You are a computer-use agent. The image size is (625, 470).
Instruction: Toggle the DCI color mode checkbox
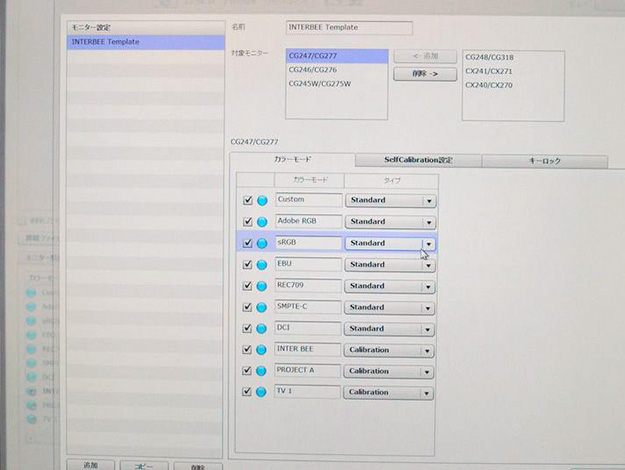coord(247,328)
